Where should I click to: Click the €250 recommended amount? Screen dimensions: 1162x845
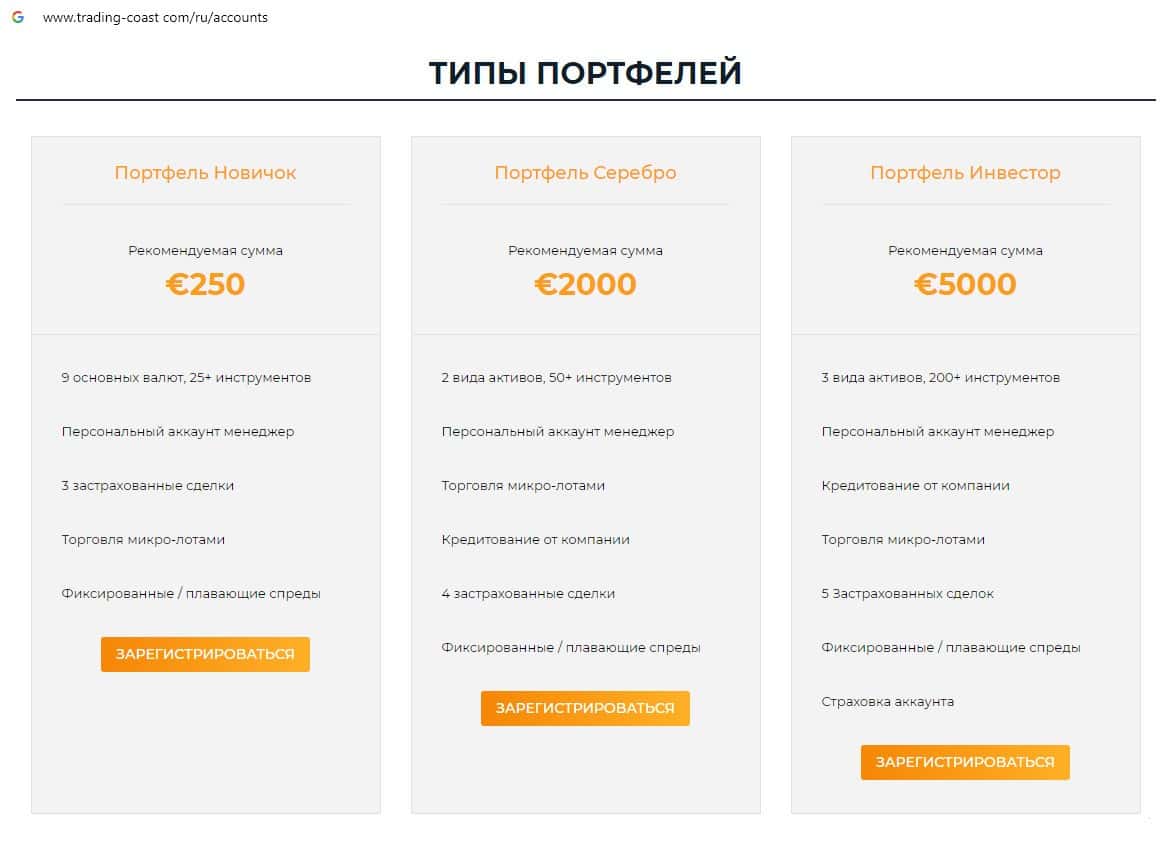[205, 284]
